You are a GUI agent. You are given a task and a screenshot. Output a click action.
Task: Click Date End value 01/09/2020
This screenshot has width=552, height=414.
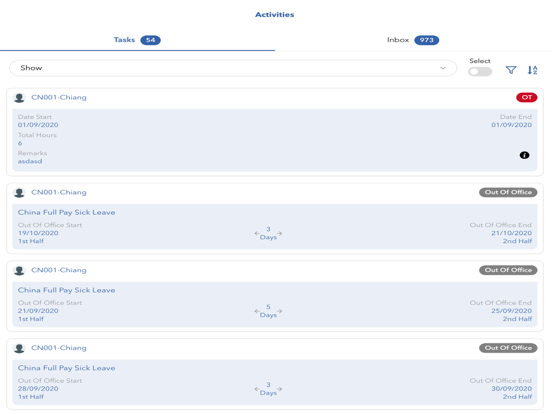pos(512,125)
